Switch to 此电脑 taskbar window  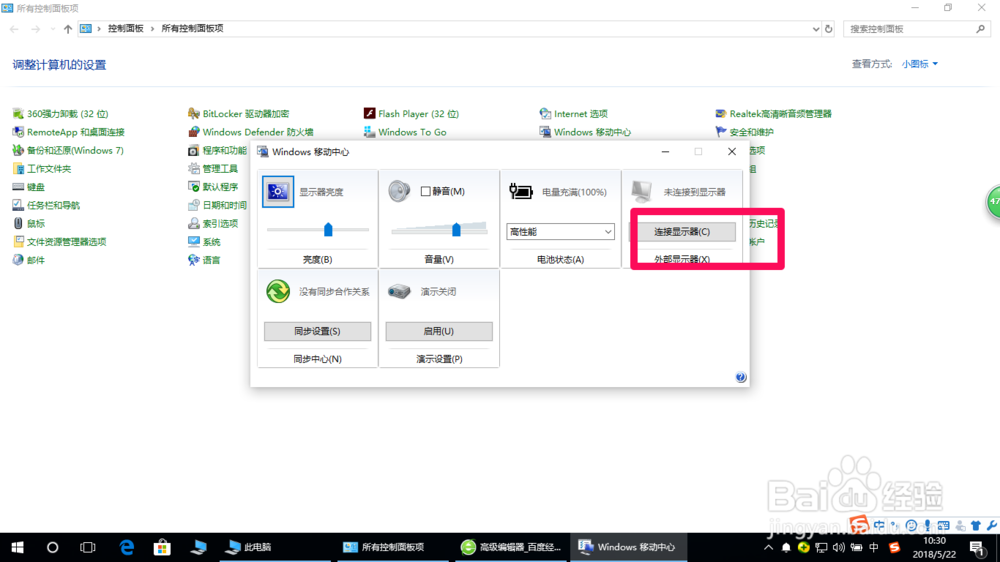pyautogui.click(x=275, y=547)
